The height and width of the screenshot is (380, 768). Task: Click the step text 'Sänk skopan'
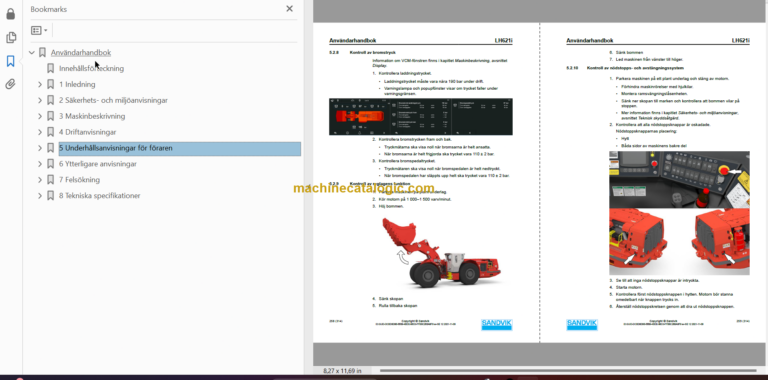(x=391, y=298)
